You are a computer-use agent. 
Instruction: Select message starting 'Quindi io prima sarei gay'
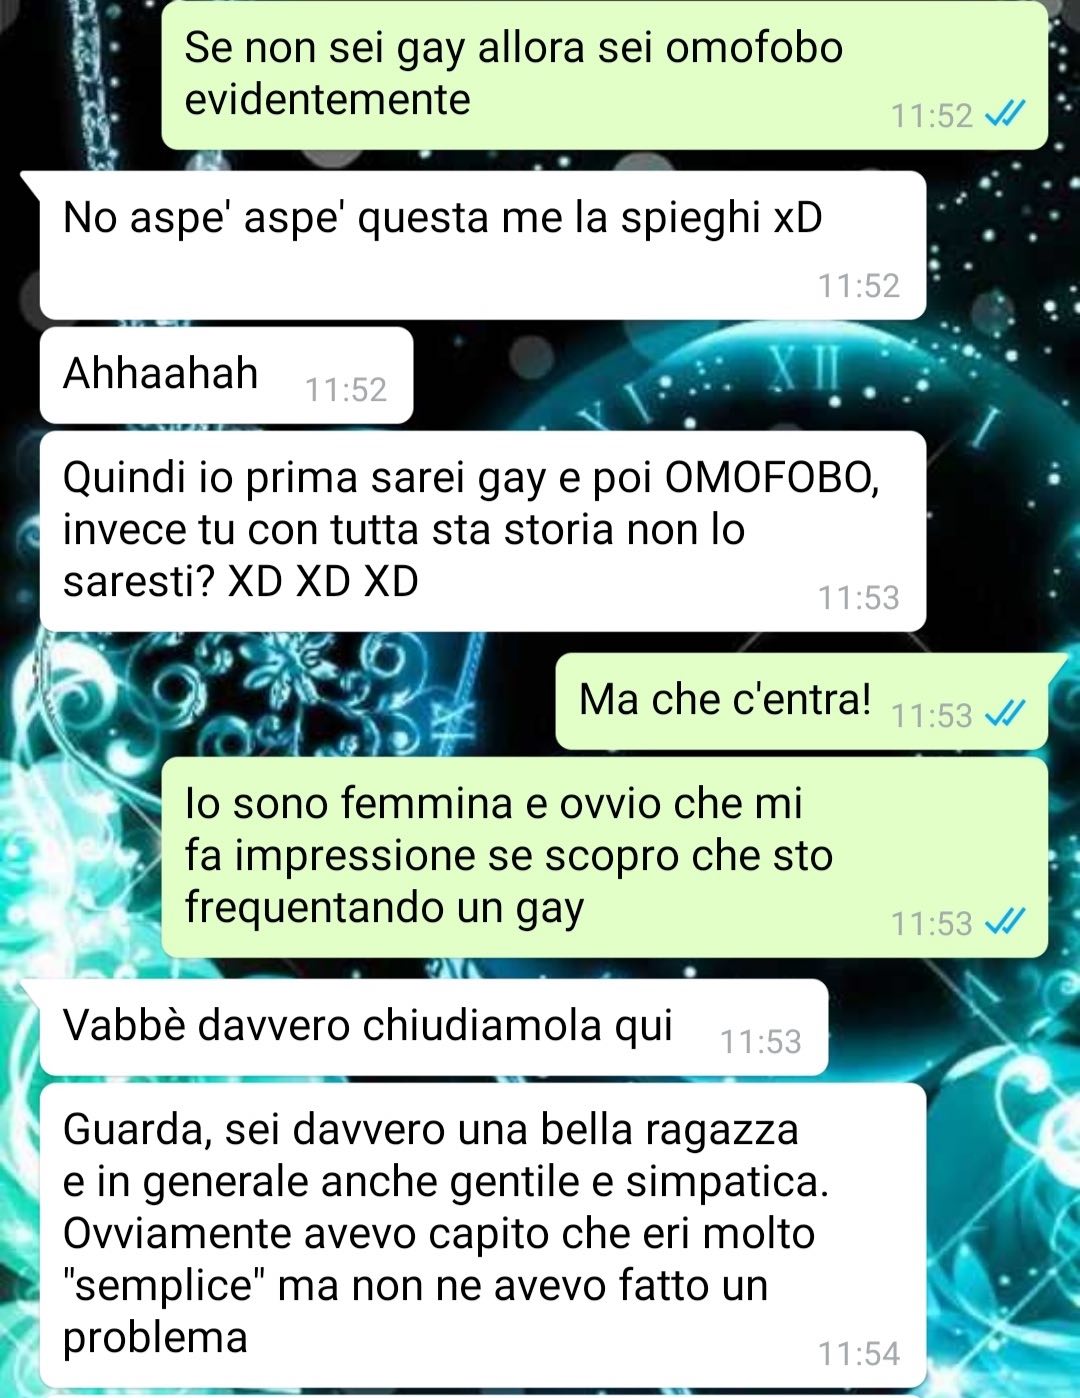482,531
